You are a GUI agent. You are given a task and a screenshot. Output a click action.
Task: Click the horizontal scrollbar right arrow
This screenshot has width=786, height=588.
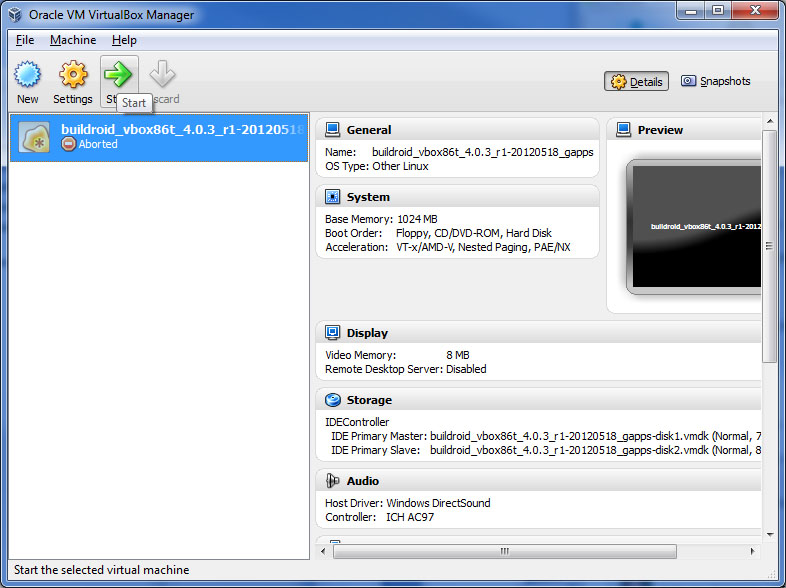click(x=752, y=551)
